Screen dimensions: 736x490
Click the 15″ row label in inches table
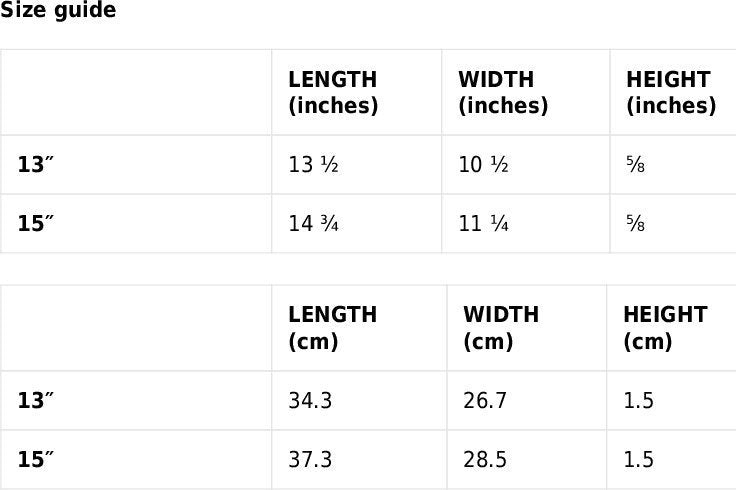click(35, 224)
